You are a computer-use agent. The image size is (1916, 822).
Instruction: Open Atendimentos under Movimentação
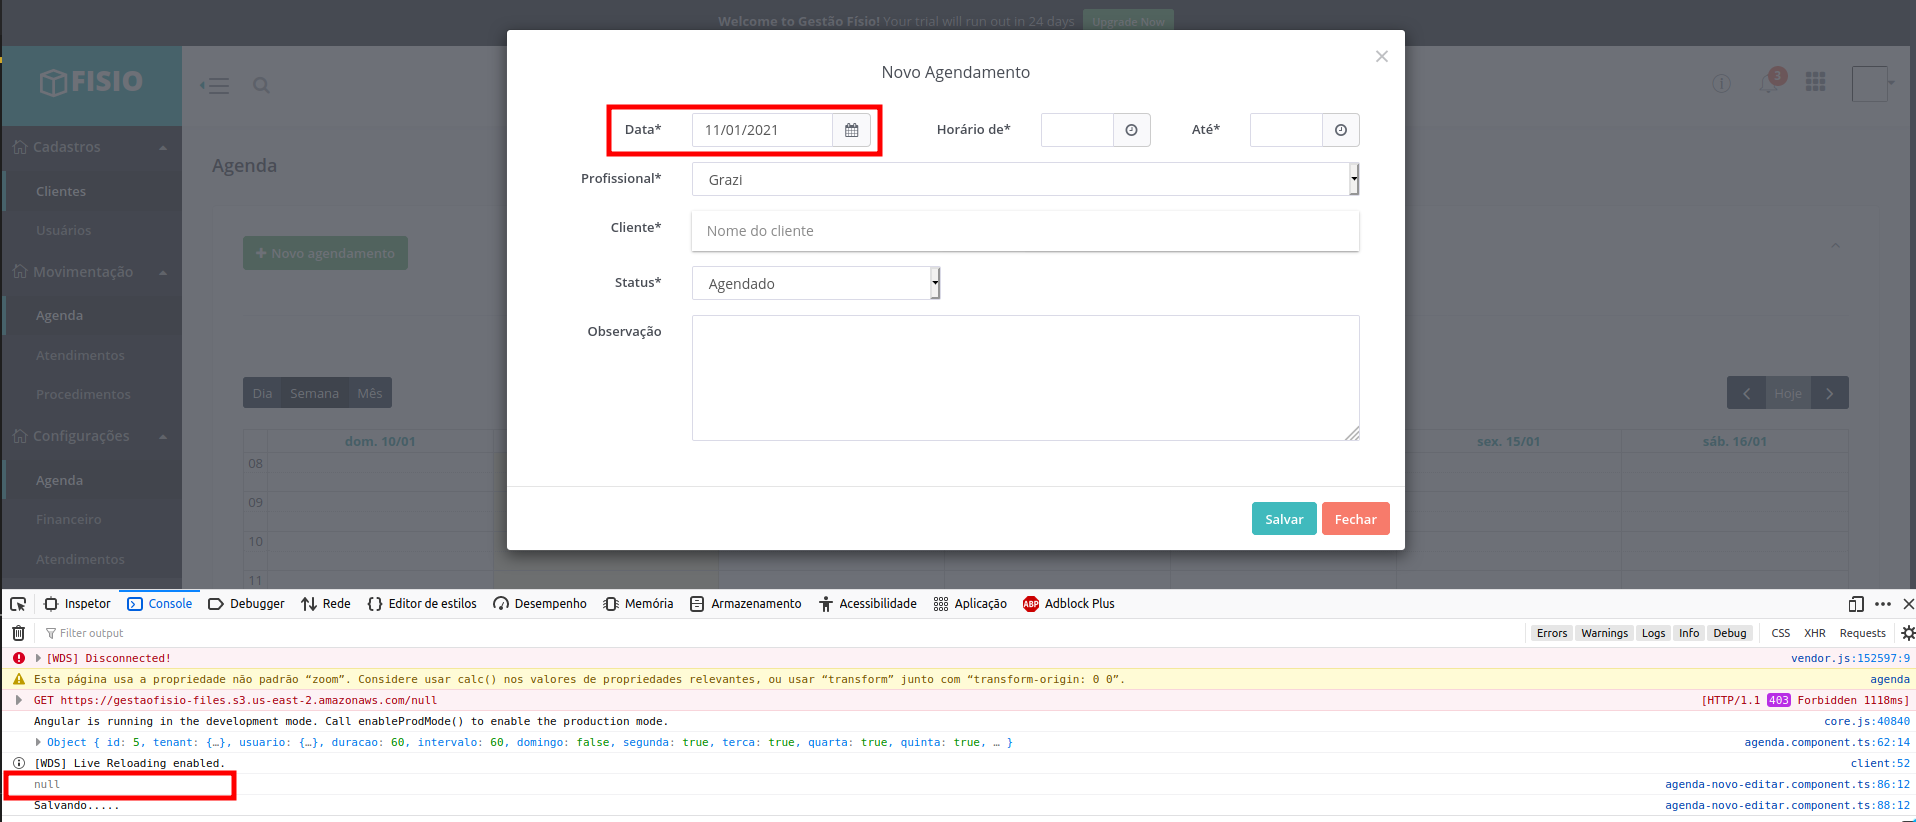pos(80,355)
